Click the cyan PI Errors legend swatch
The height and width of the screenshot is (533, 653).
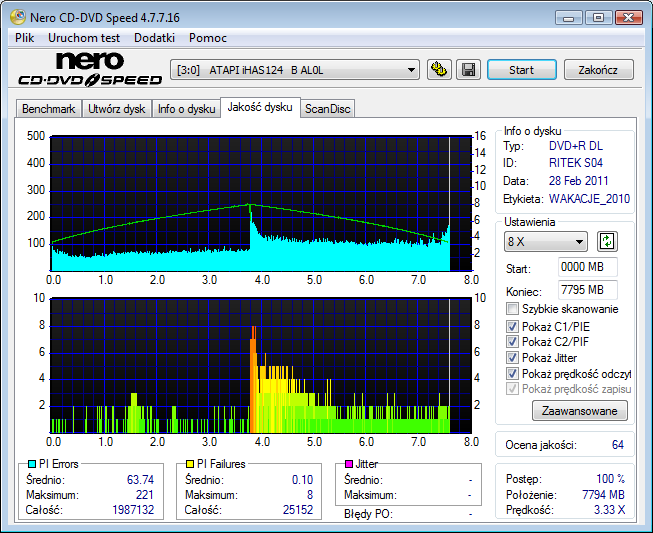(x=32, y=464)
